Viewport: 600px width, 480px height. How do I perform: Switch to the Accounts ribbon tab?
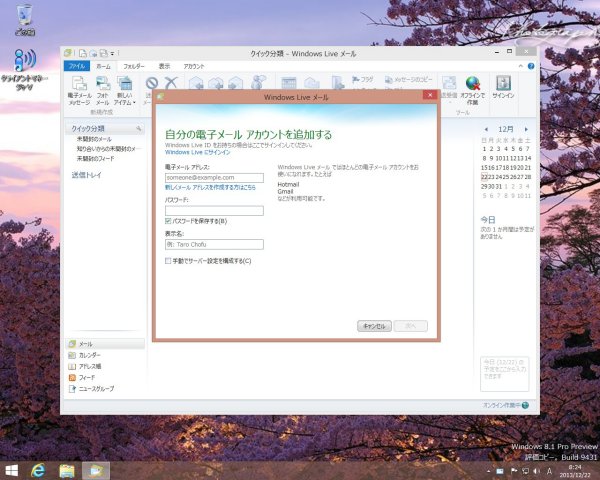(194, 66)
